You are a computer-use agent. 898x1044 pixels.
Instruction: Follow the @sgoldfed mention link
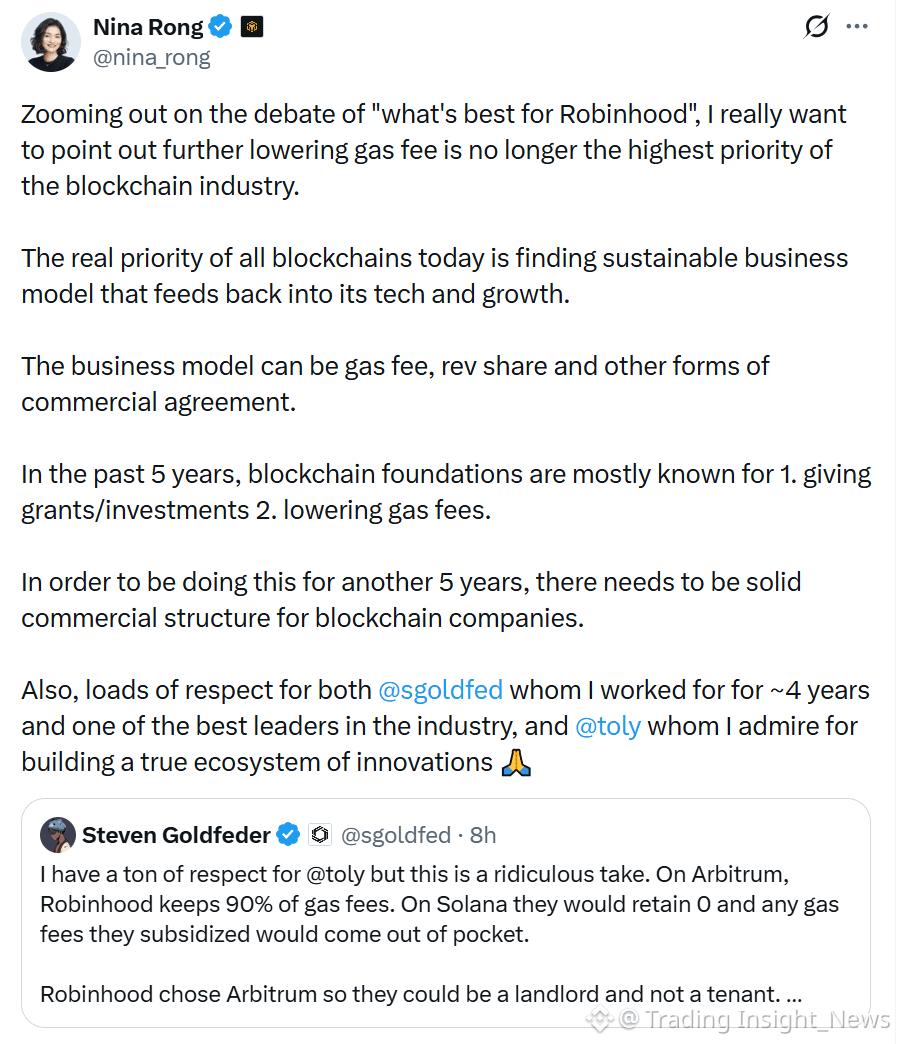[440, 690]
